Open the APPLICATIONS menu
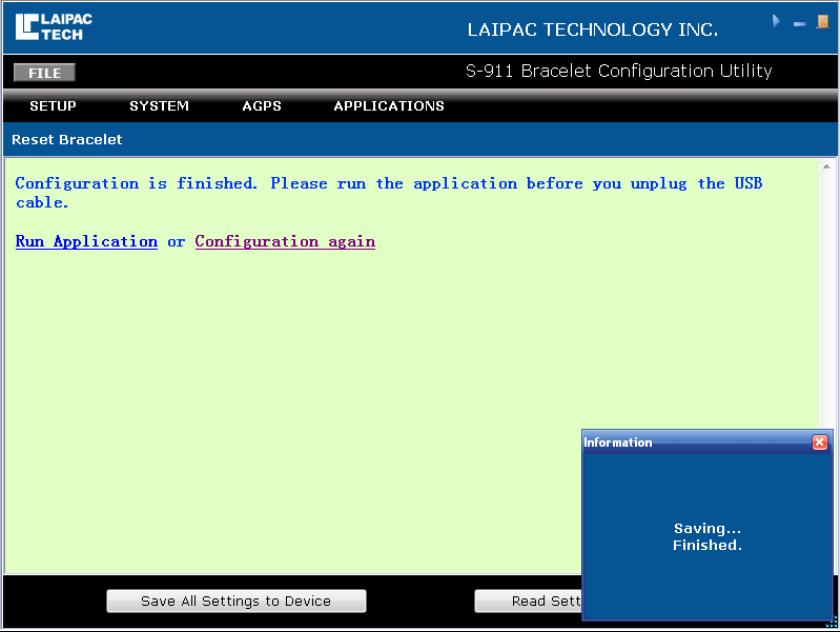This screenshot has height=632, width=840. coord(389,106)
